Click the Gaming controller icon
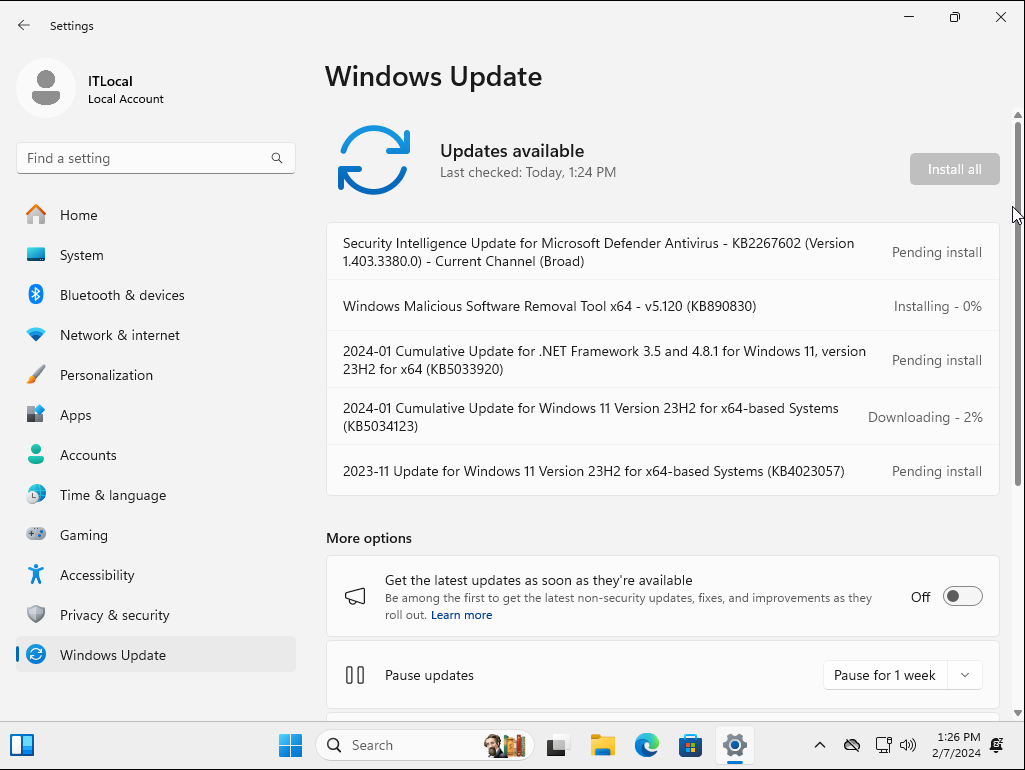Viewport: 1025px width, 770px height. 36,534
